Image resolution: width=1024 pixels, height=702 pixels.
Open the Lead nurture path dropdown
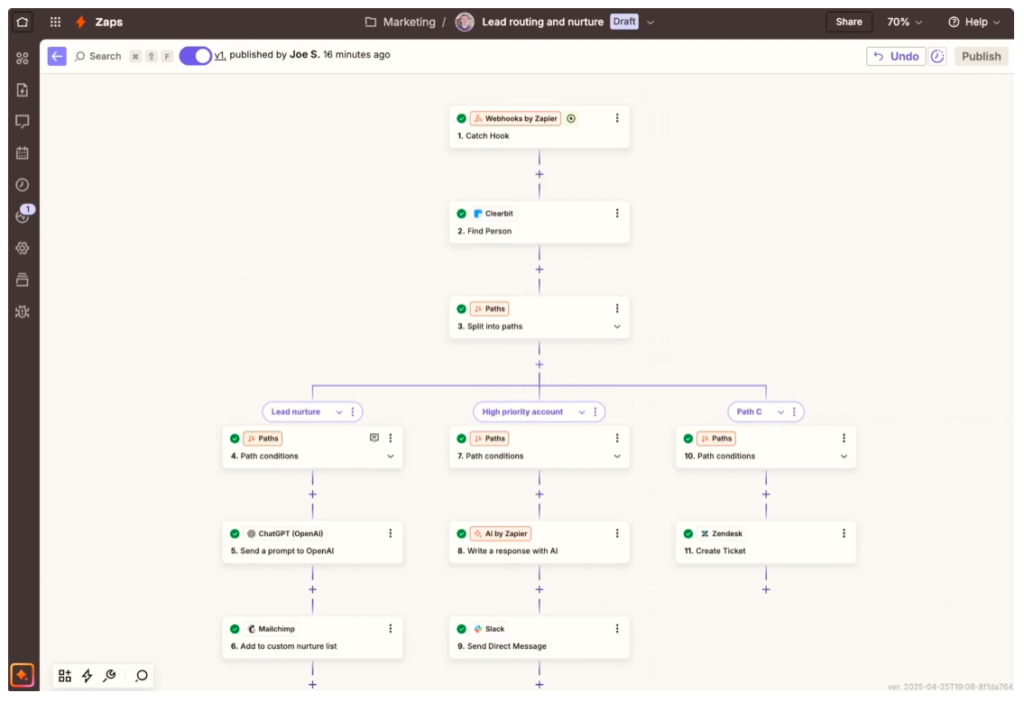(339, 412)
